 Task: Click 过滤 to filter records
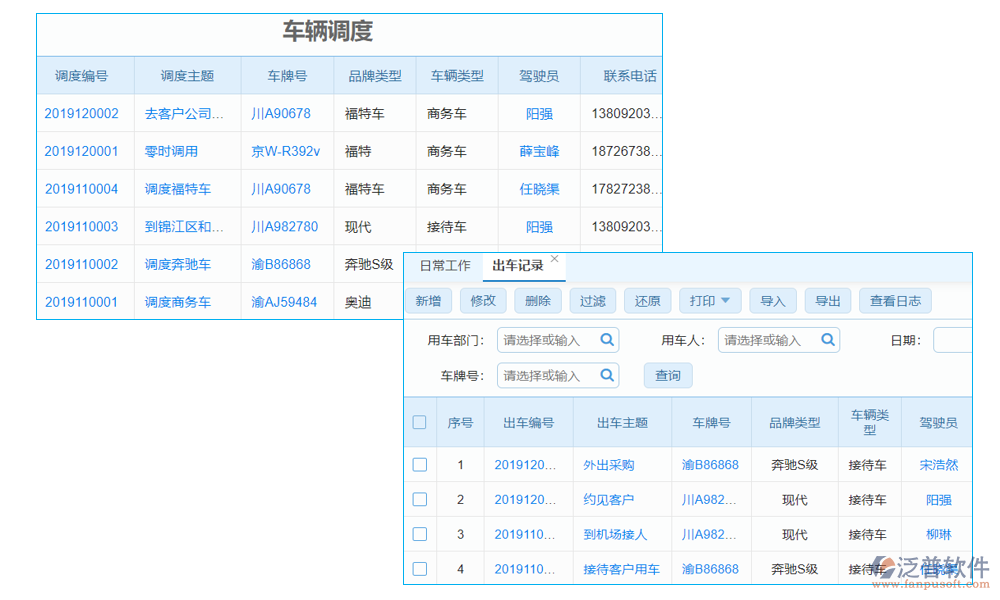(x=592, y=300)
